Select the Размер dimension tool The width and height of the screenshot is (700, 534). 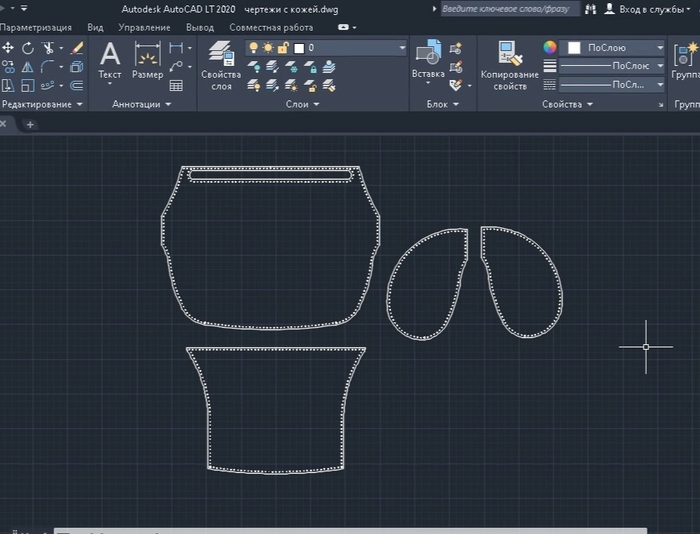pyautogui.click(x=147, y=60)
